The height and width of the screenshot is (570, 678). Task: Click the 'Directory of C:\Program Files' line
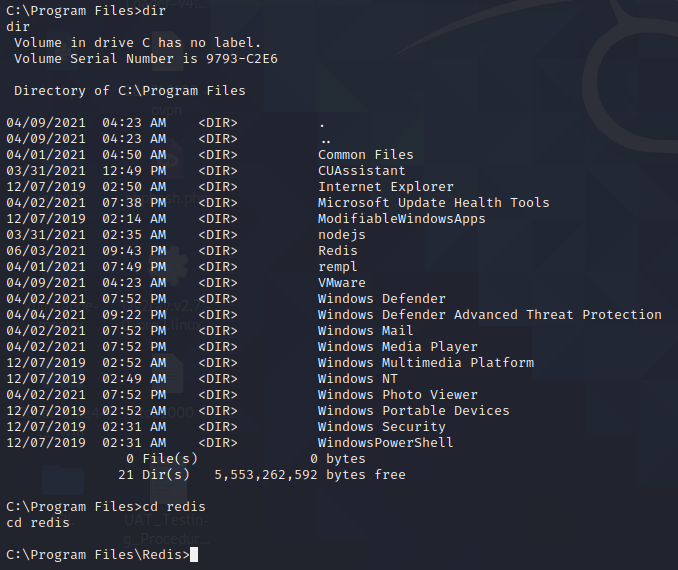tap(130, 91)
